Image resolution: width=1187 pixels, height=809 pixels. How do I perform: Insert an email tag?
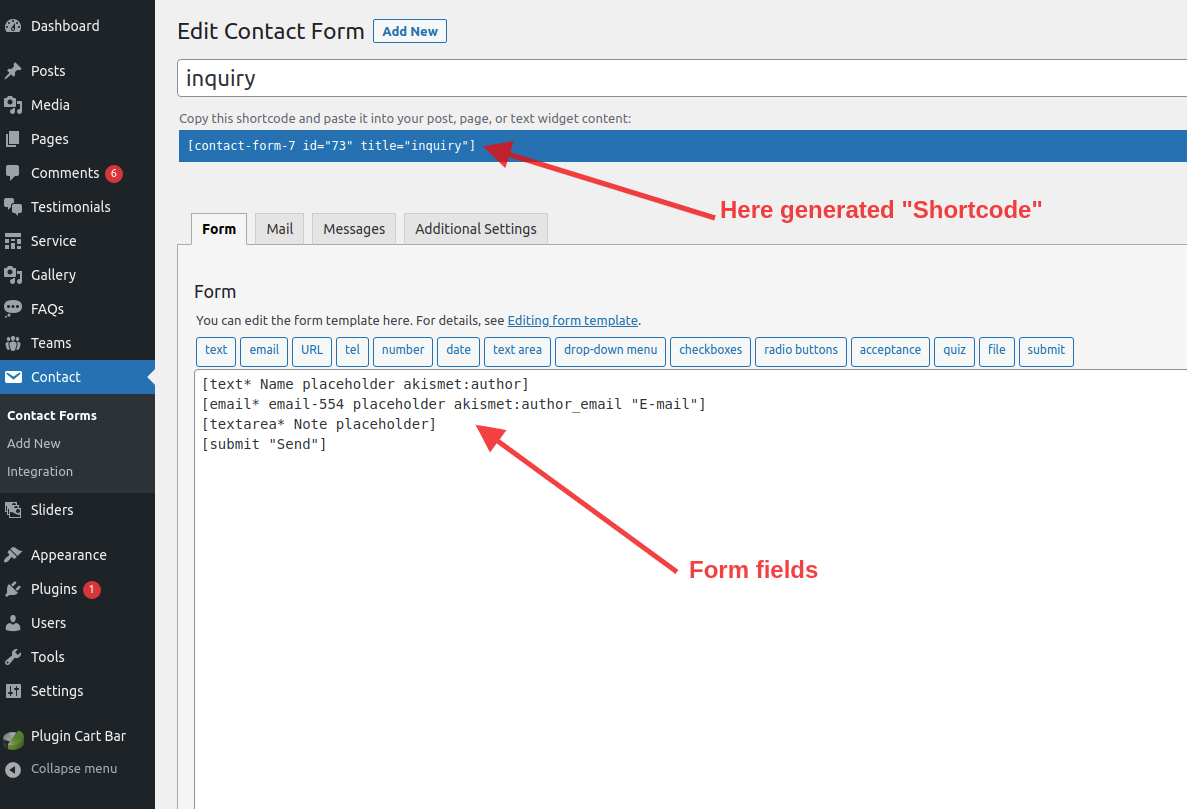264,350
